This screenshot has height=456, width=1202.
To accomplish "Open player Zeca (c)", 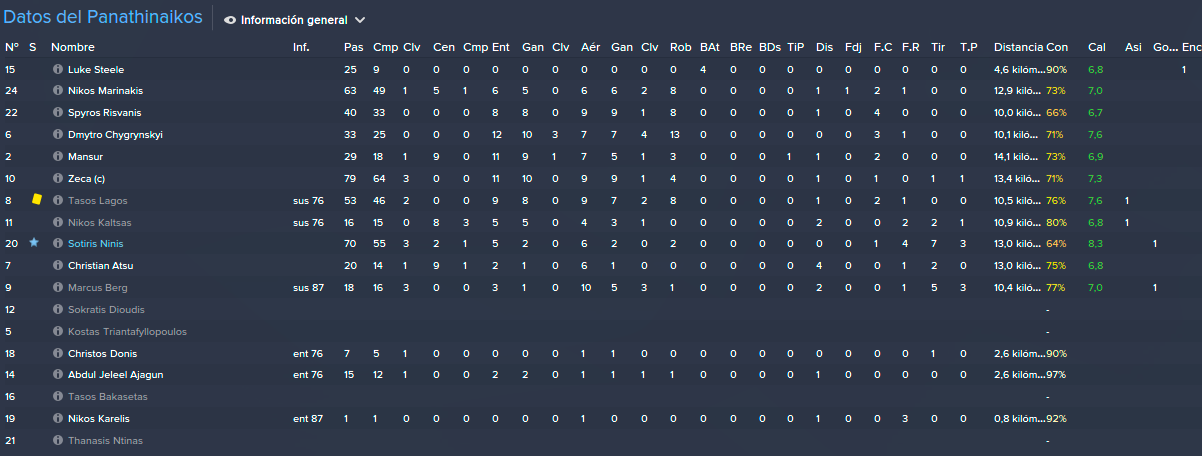I will [86, 179].
